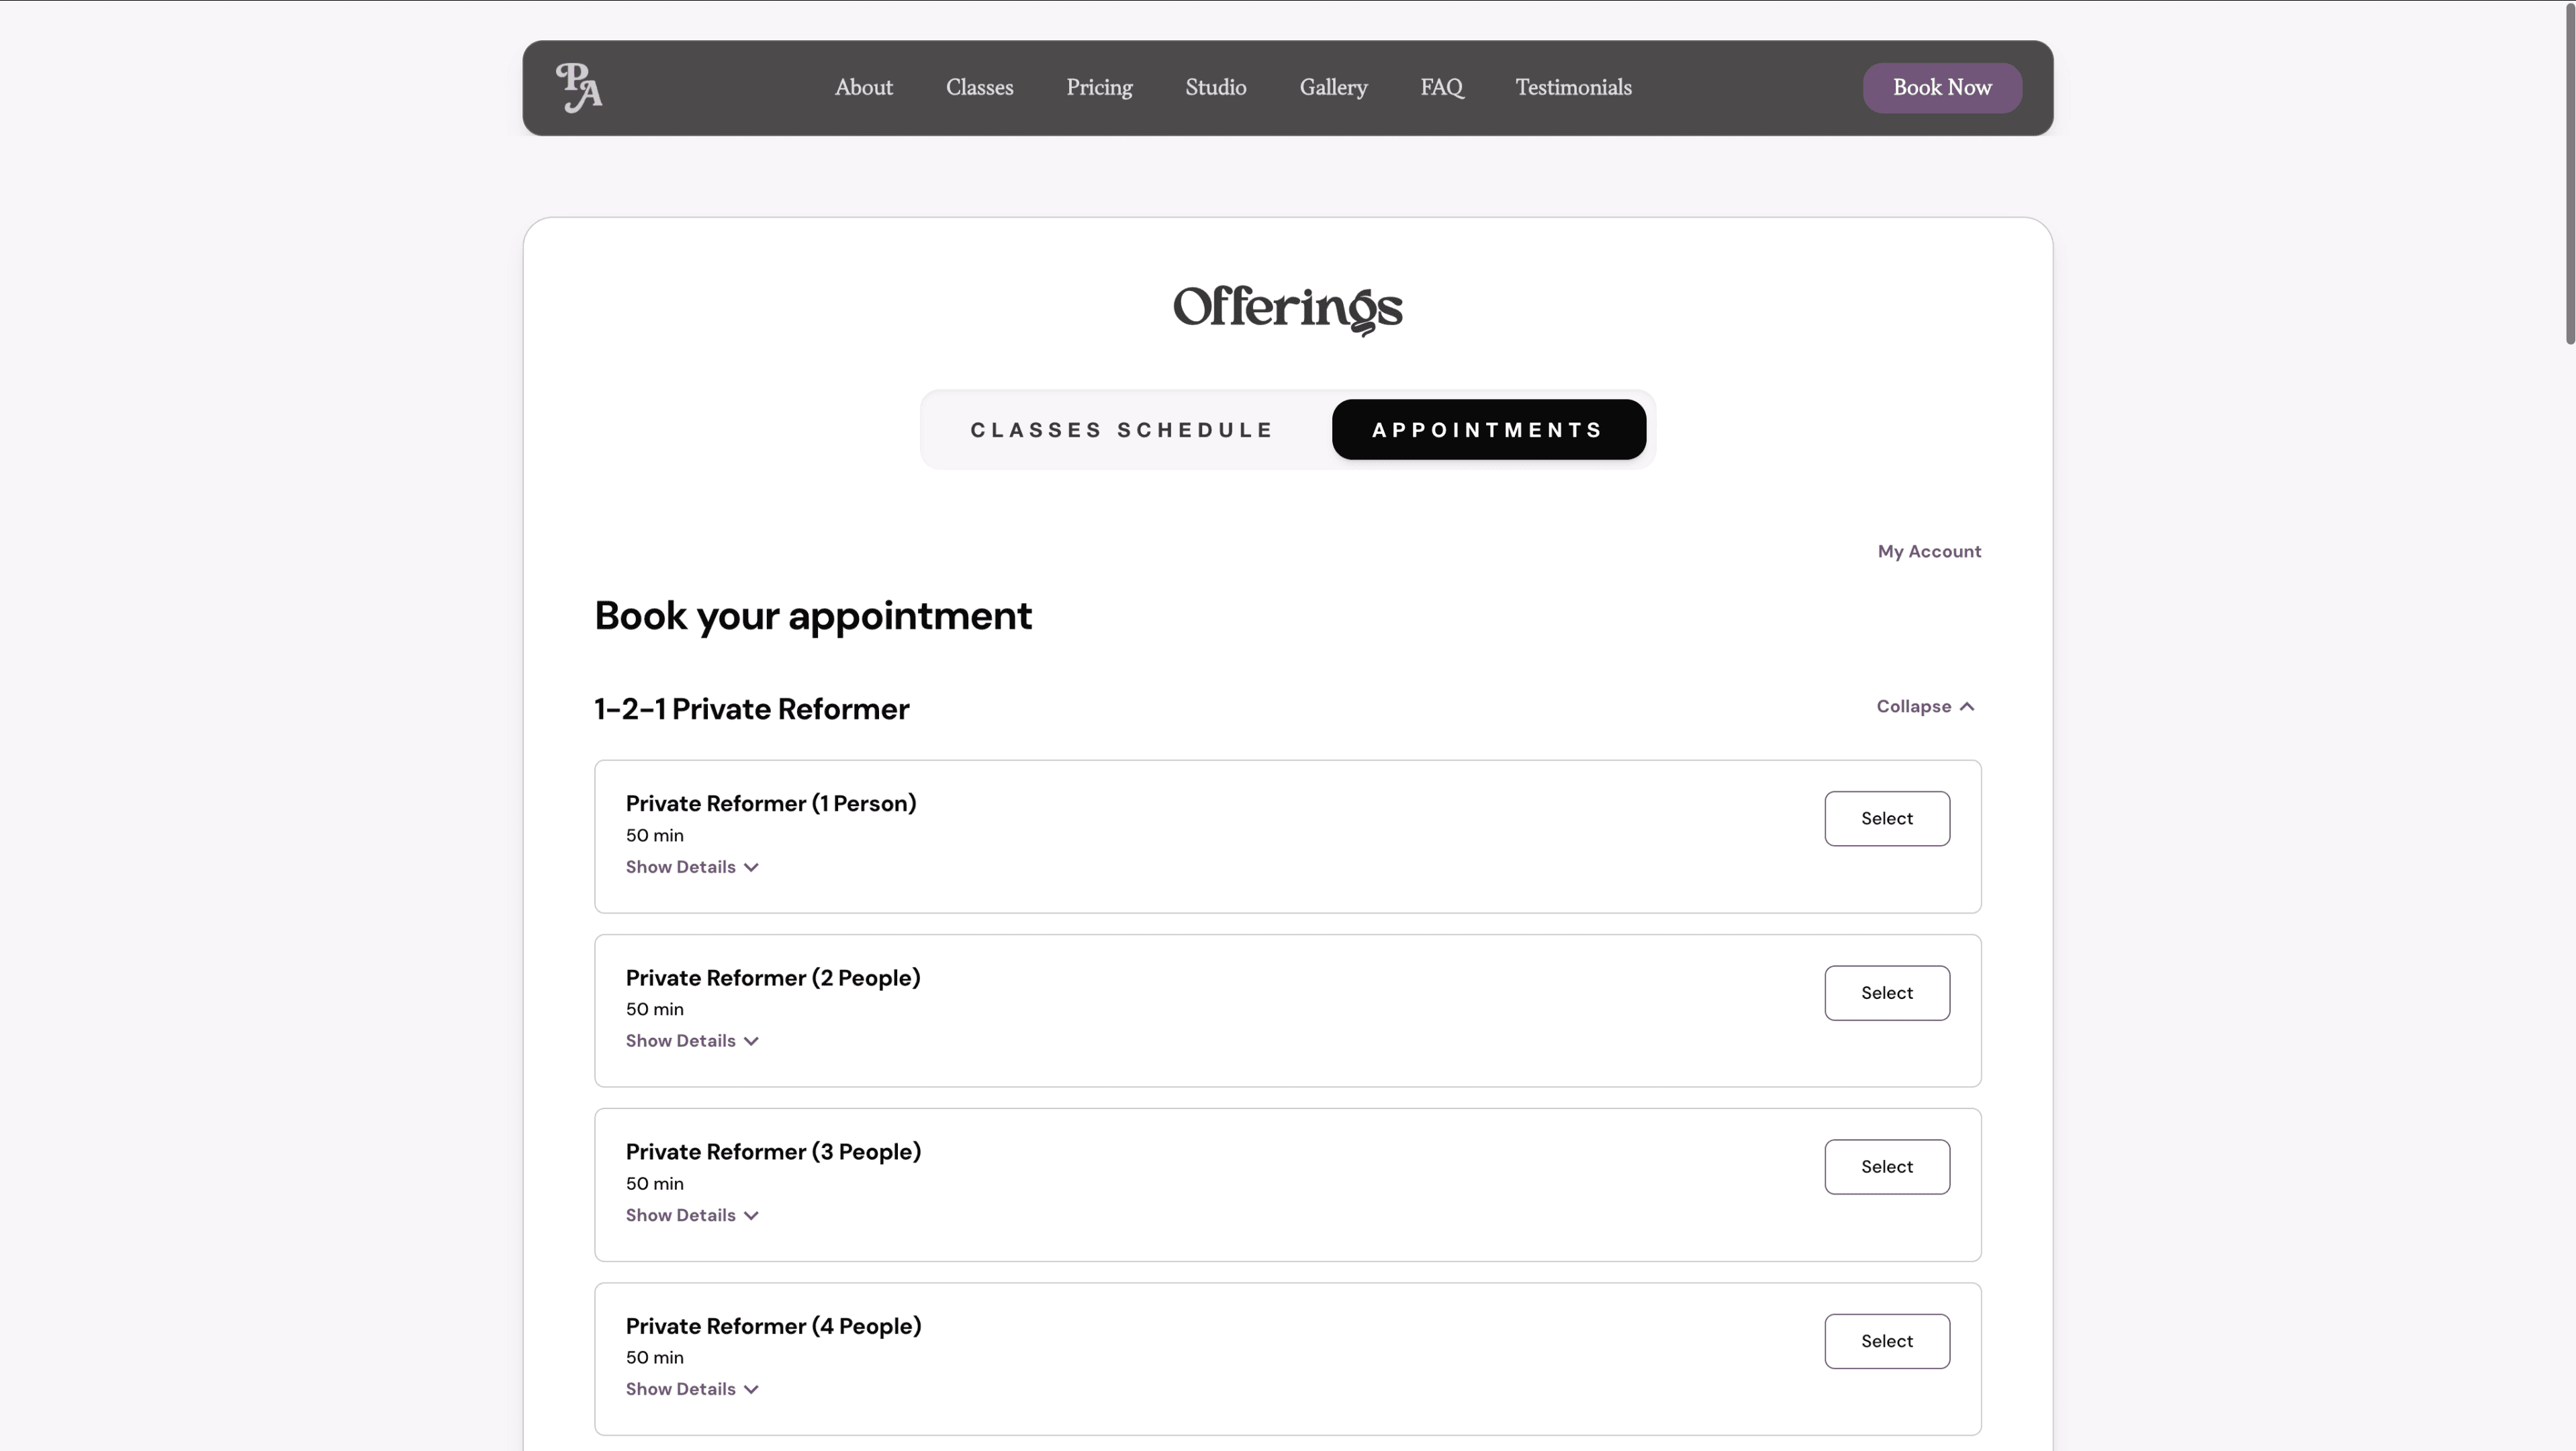Select the 2 People Private Reformer session
This screenshot has width=2576, height=1451.
point(1886,993)
